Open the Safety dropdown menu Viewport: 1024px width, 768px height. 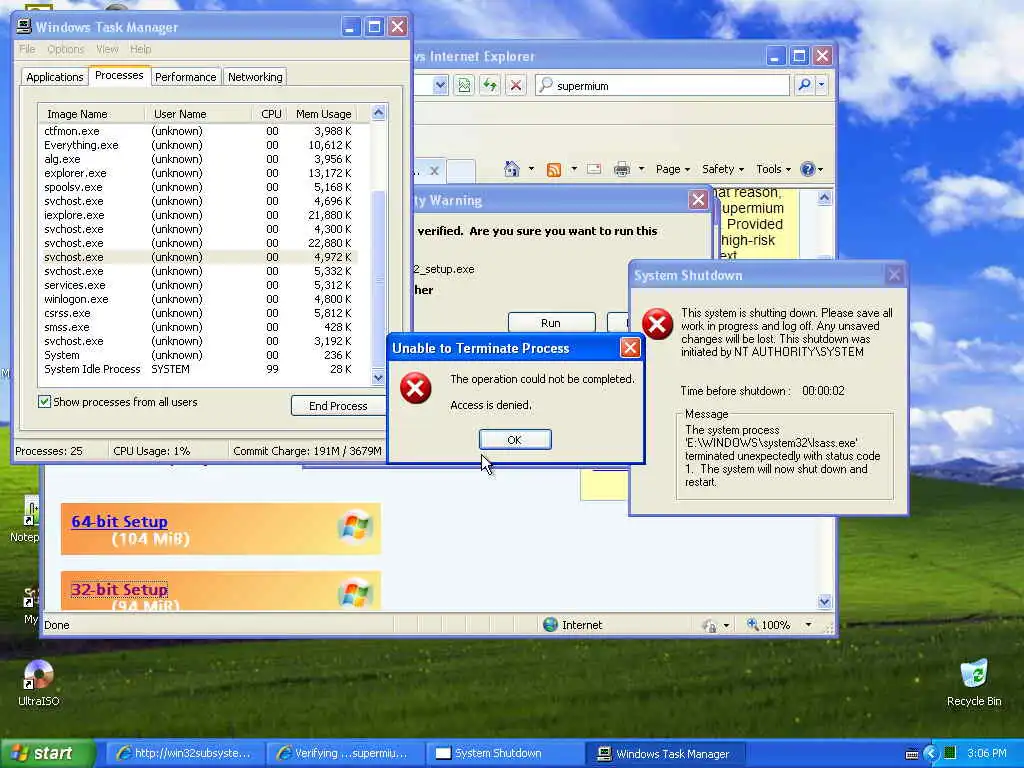pyautogui.click(x=723, y=169)
